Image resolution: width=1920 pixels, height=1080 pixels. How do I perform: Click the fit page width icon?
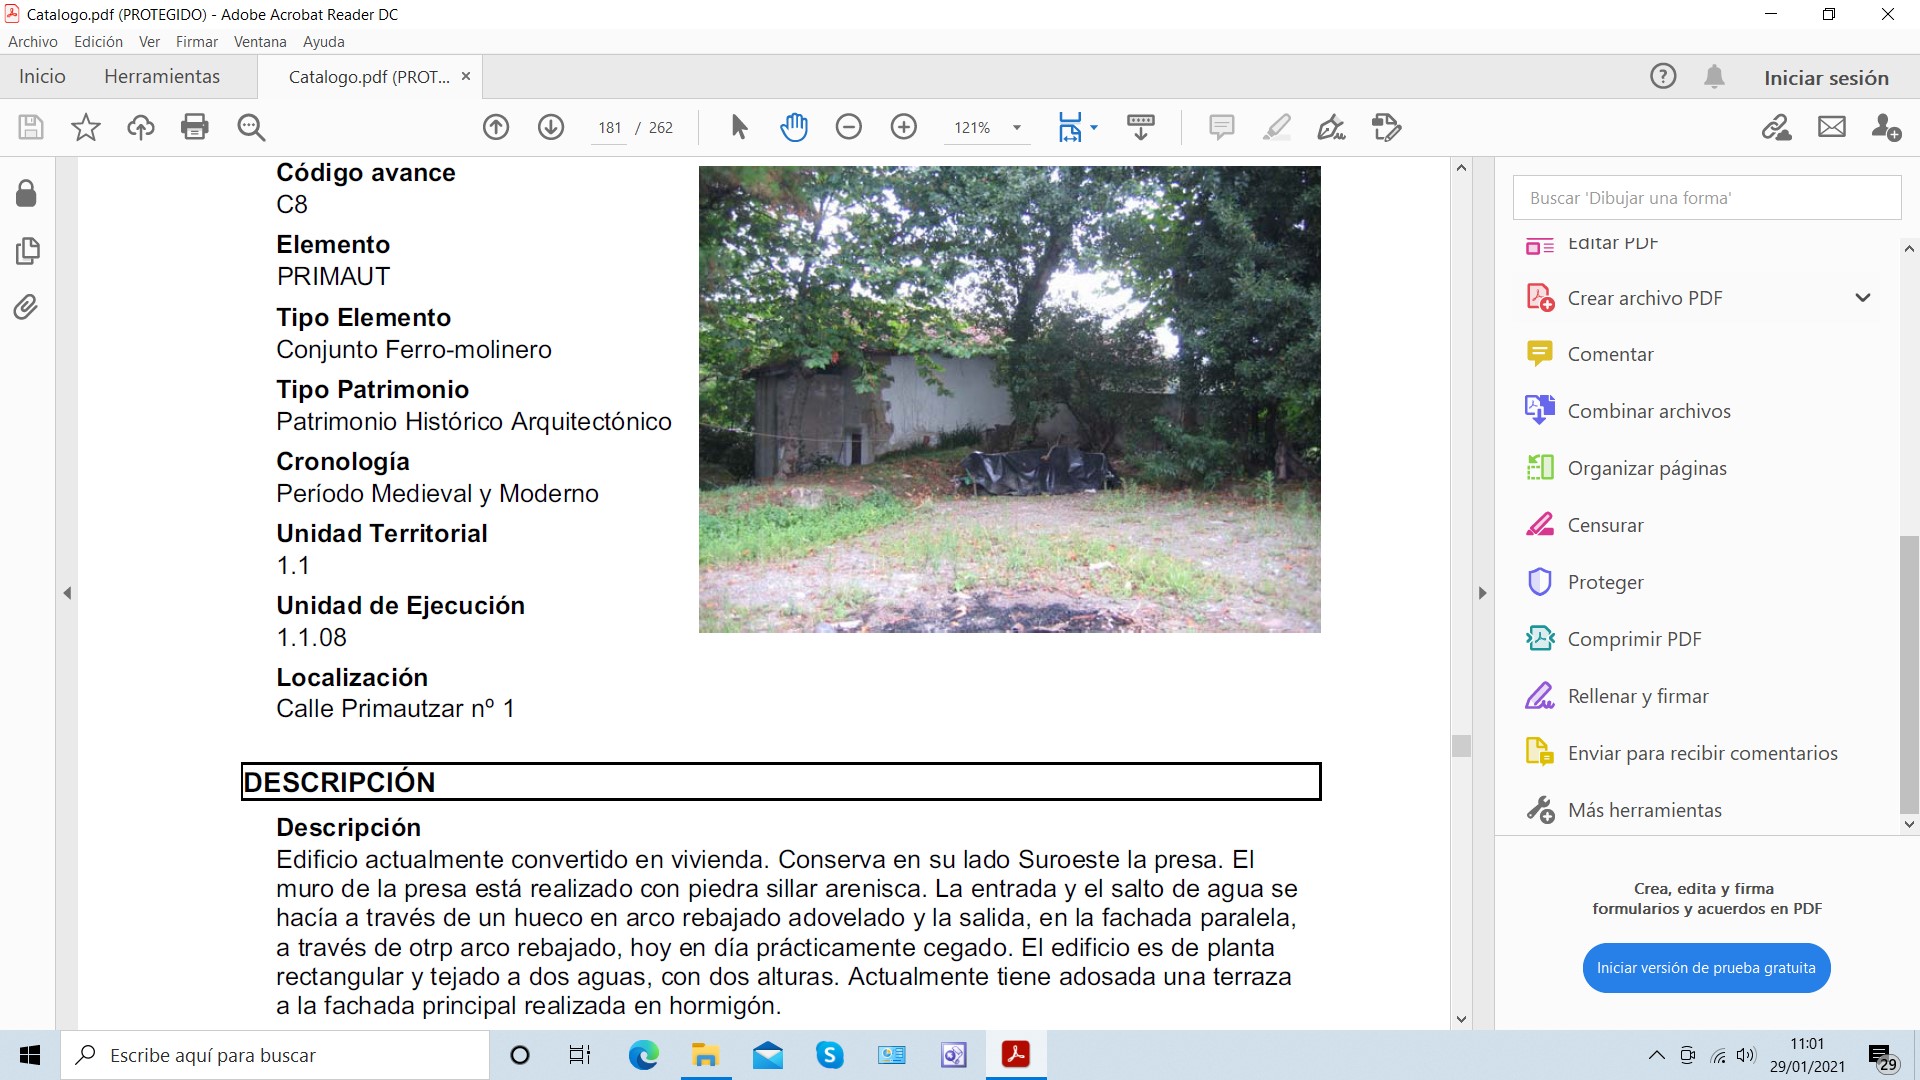click(1070, 127)
